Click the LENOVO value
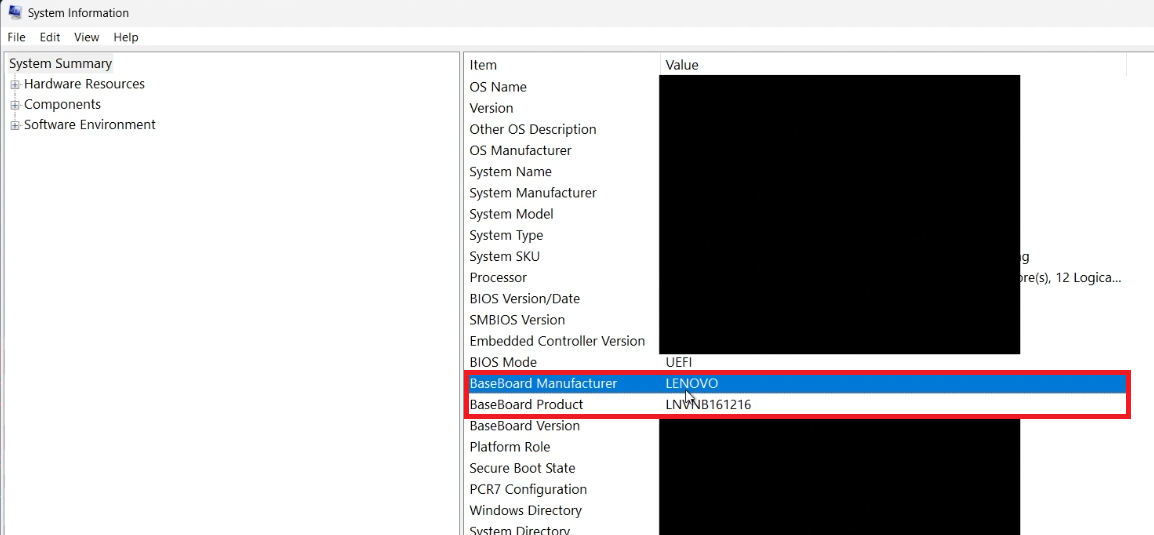 [692, 383]
